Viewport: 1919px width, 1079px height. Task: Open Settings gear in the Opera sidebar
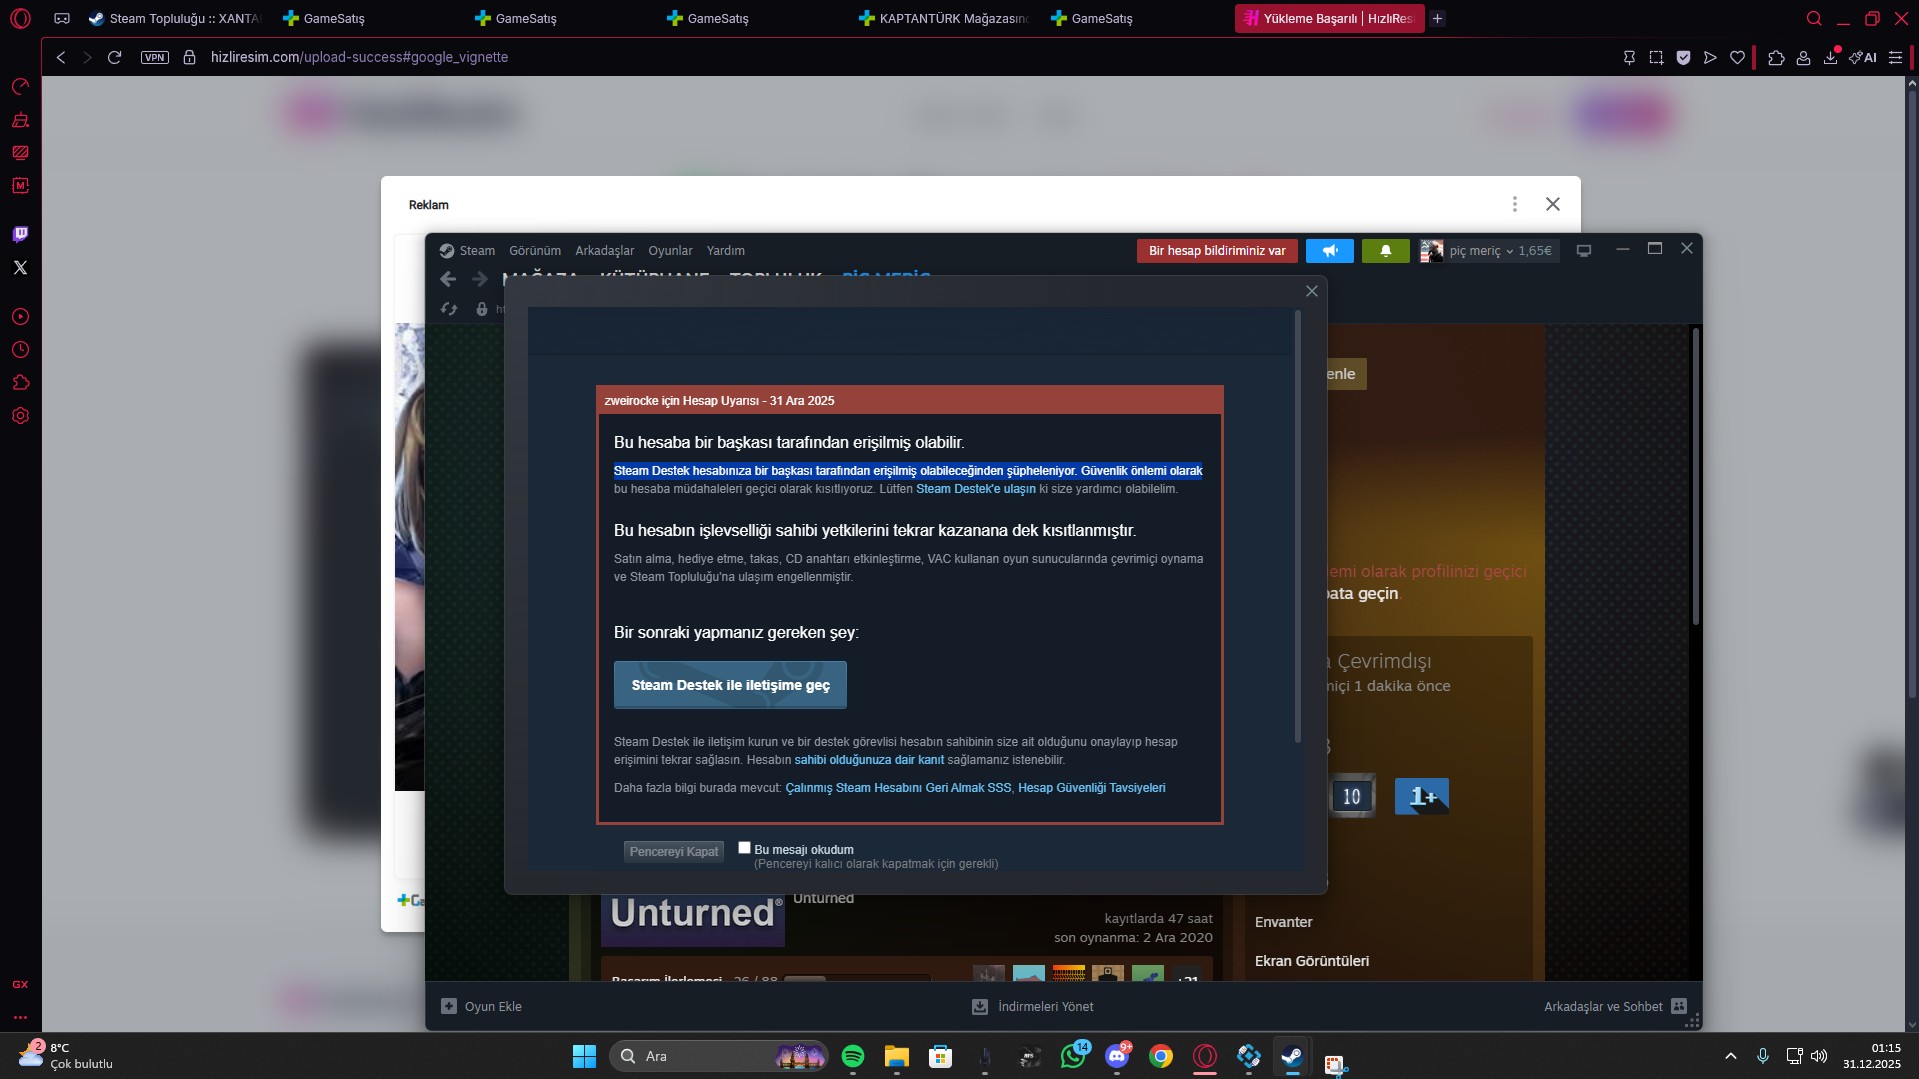coord(20,416)
